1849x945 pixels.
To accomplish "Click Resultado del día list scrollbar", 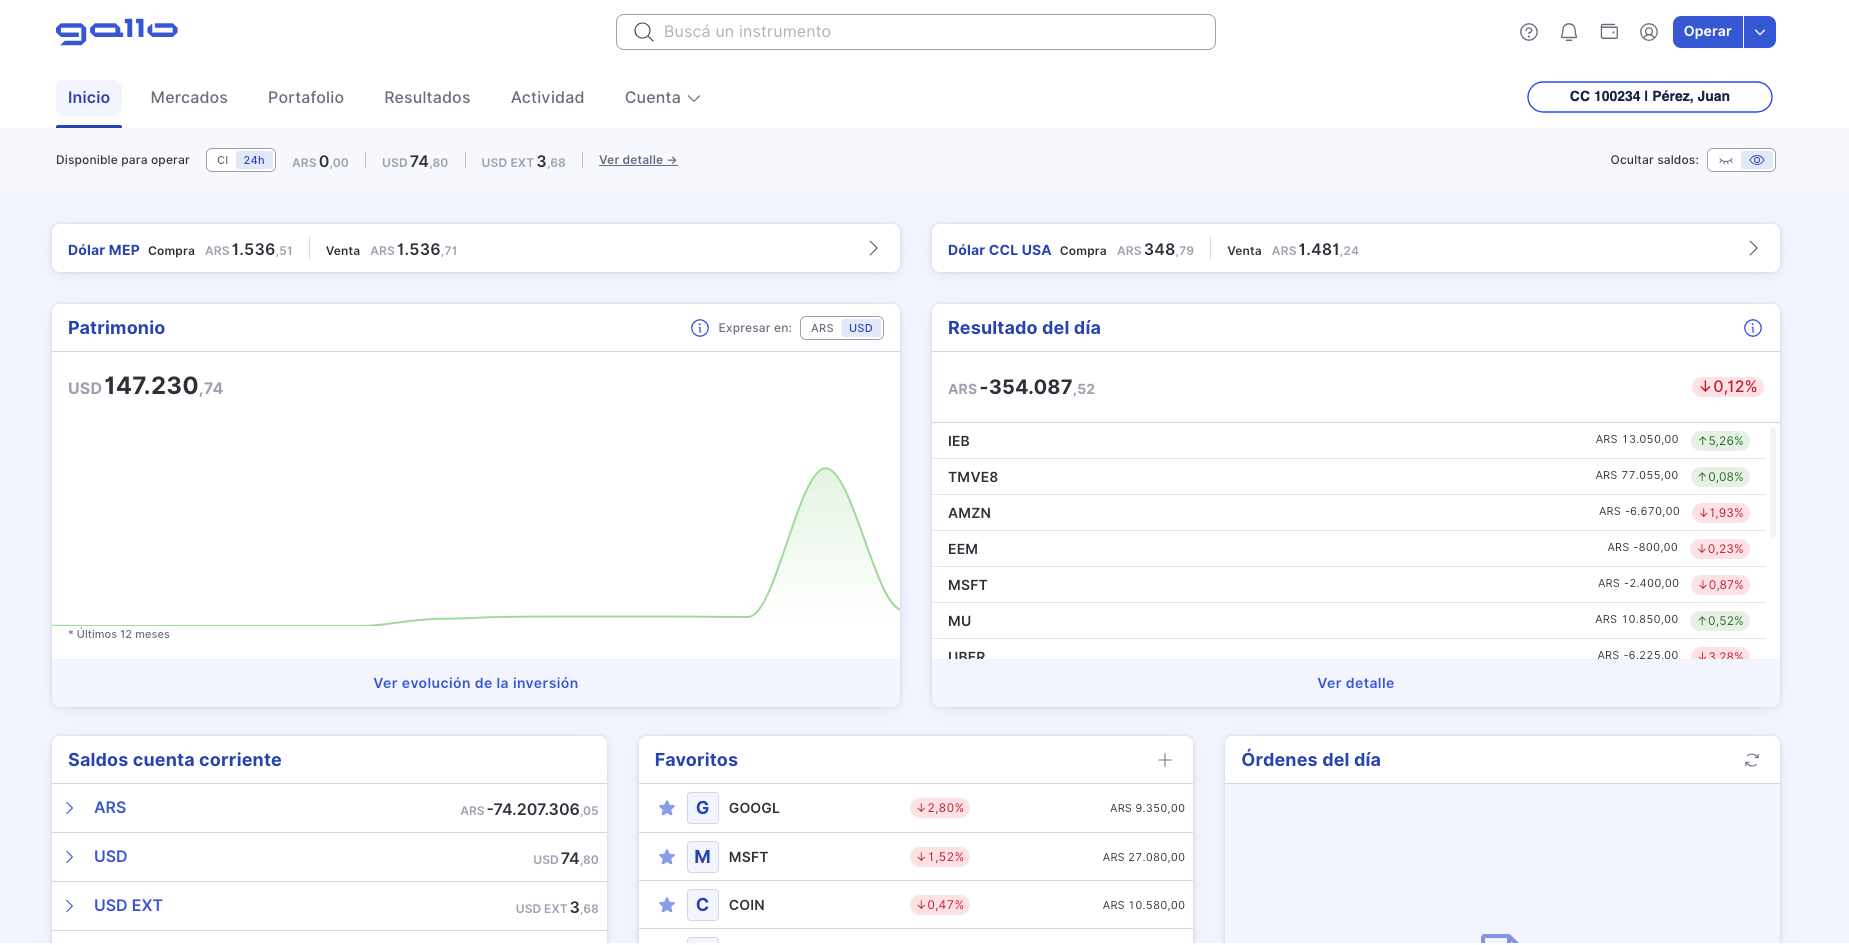I will point(1772,483).
